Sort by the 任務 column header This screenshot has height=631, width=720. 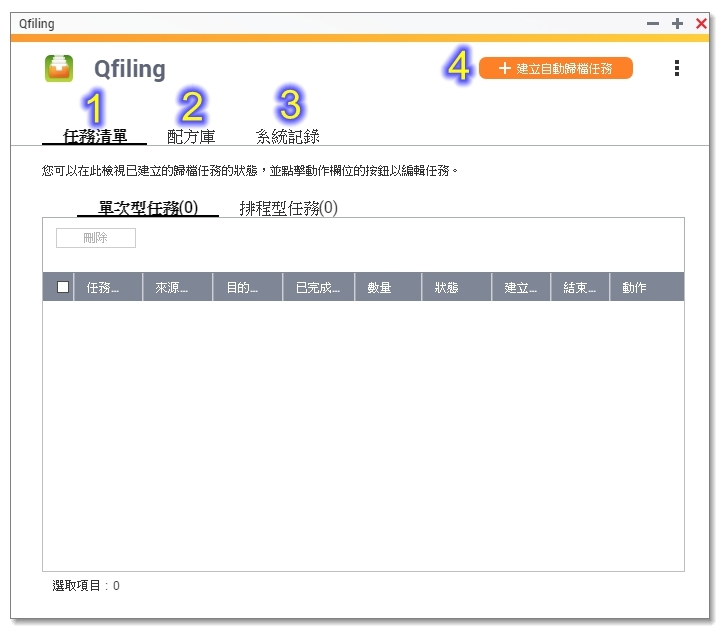[x=108, y=287]
